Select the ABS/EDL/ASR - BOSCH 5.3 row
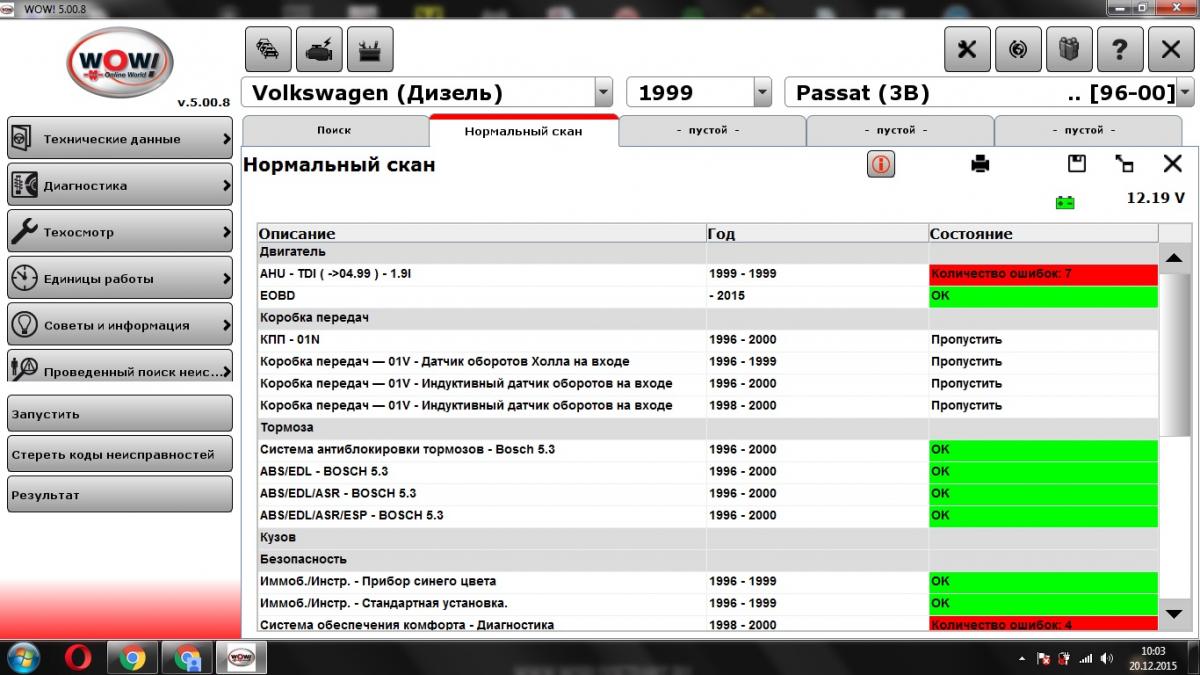 708,494
